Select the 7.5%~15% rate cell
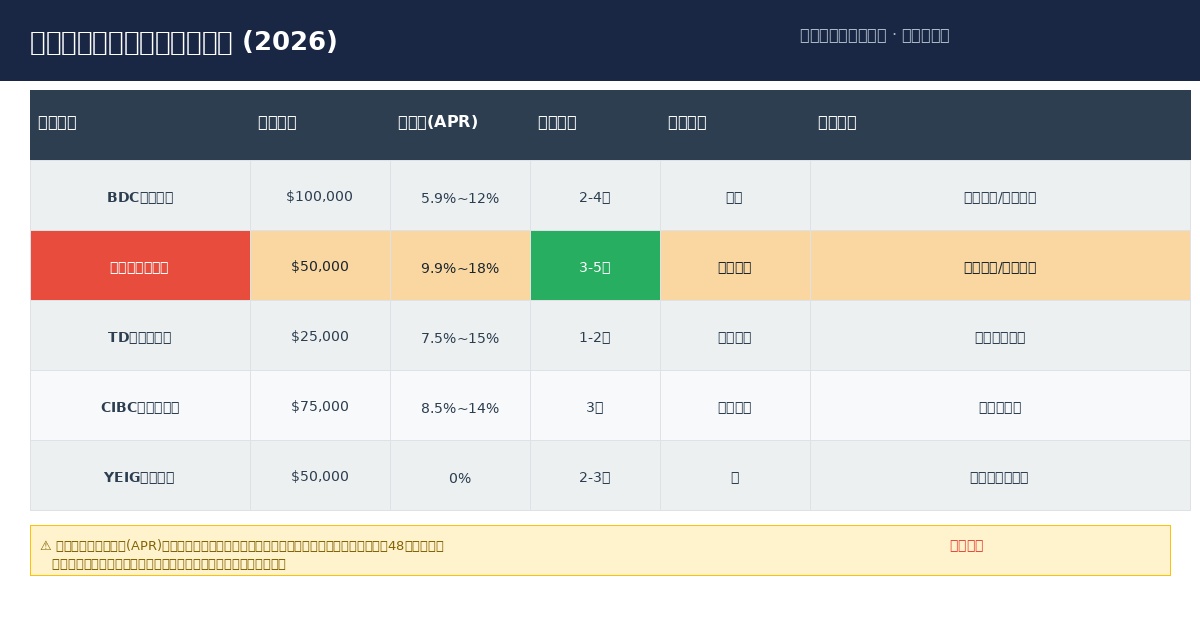Screen dimensions: 1200x630 click(x=460, y=338)
